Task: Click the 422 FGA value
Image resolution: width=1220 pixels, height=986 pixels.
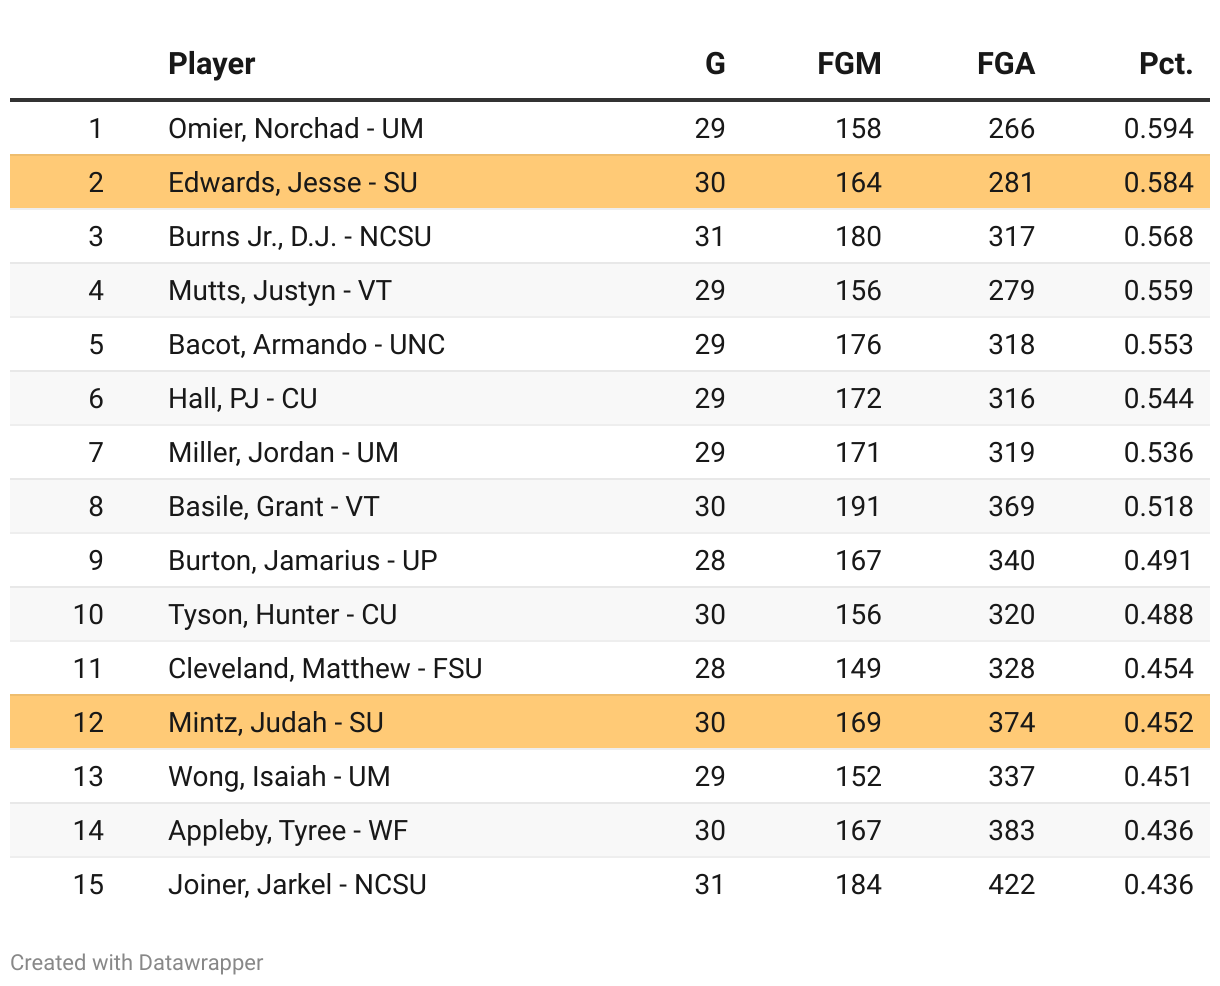Action: pos(1011,885)
